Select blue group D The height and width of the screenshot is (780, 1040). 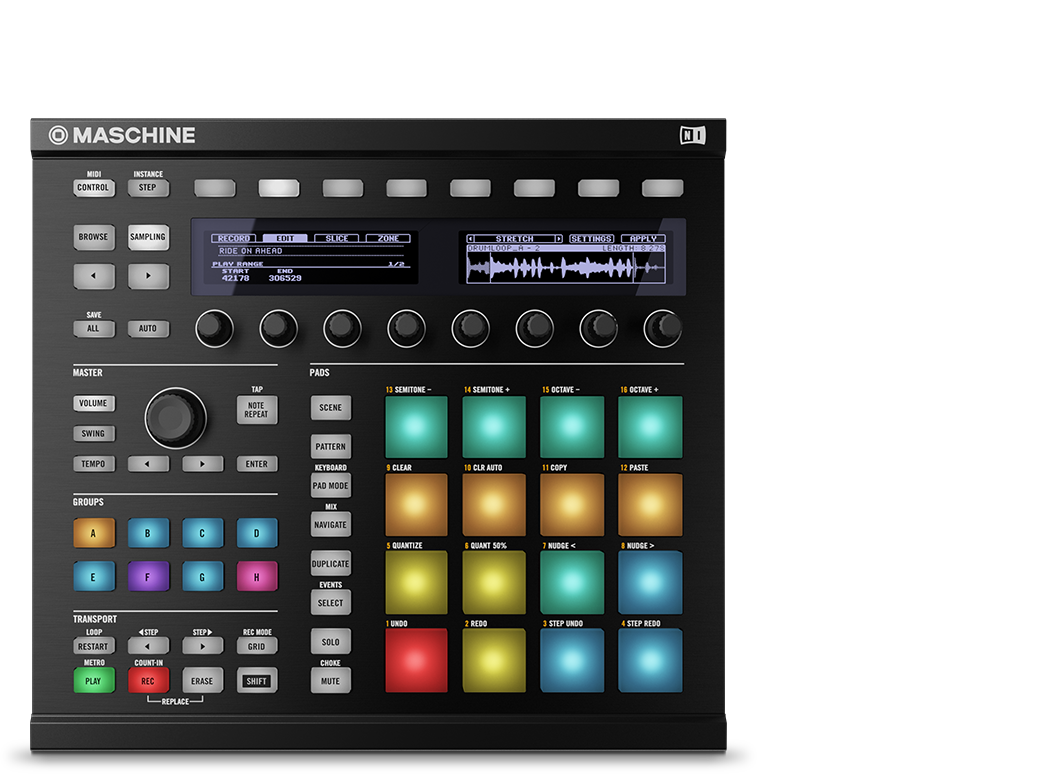257,533
